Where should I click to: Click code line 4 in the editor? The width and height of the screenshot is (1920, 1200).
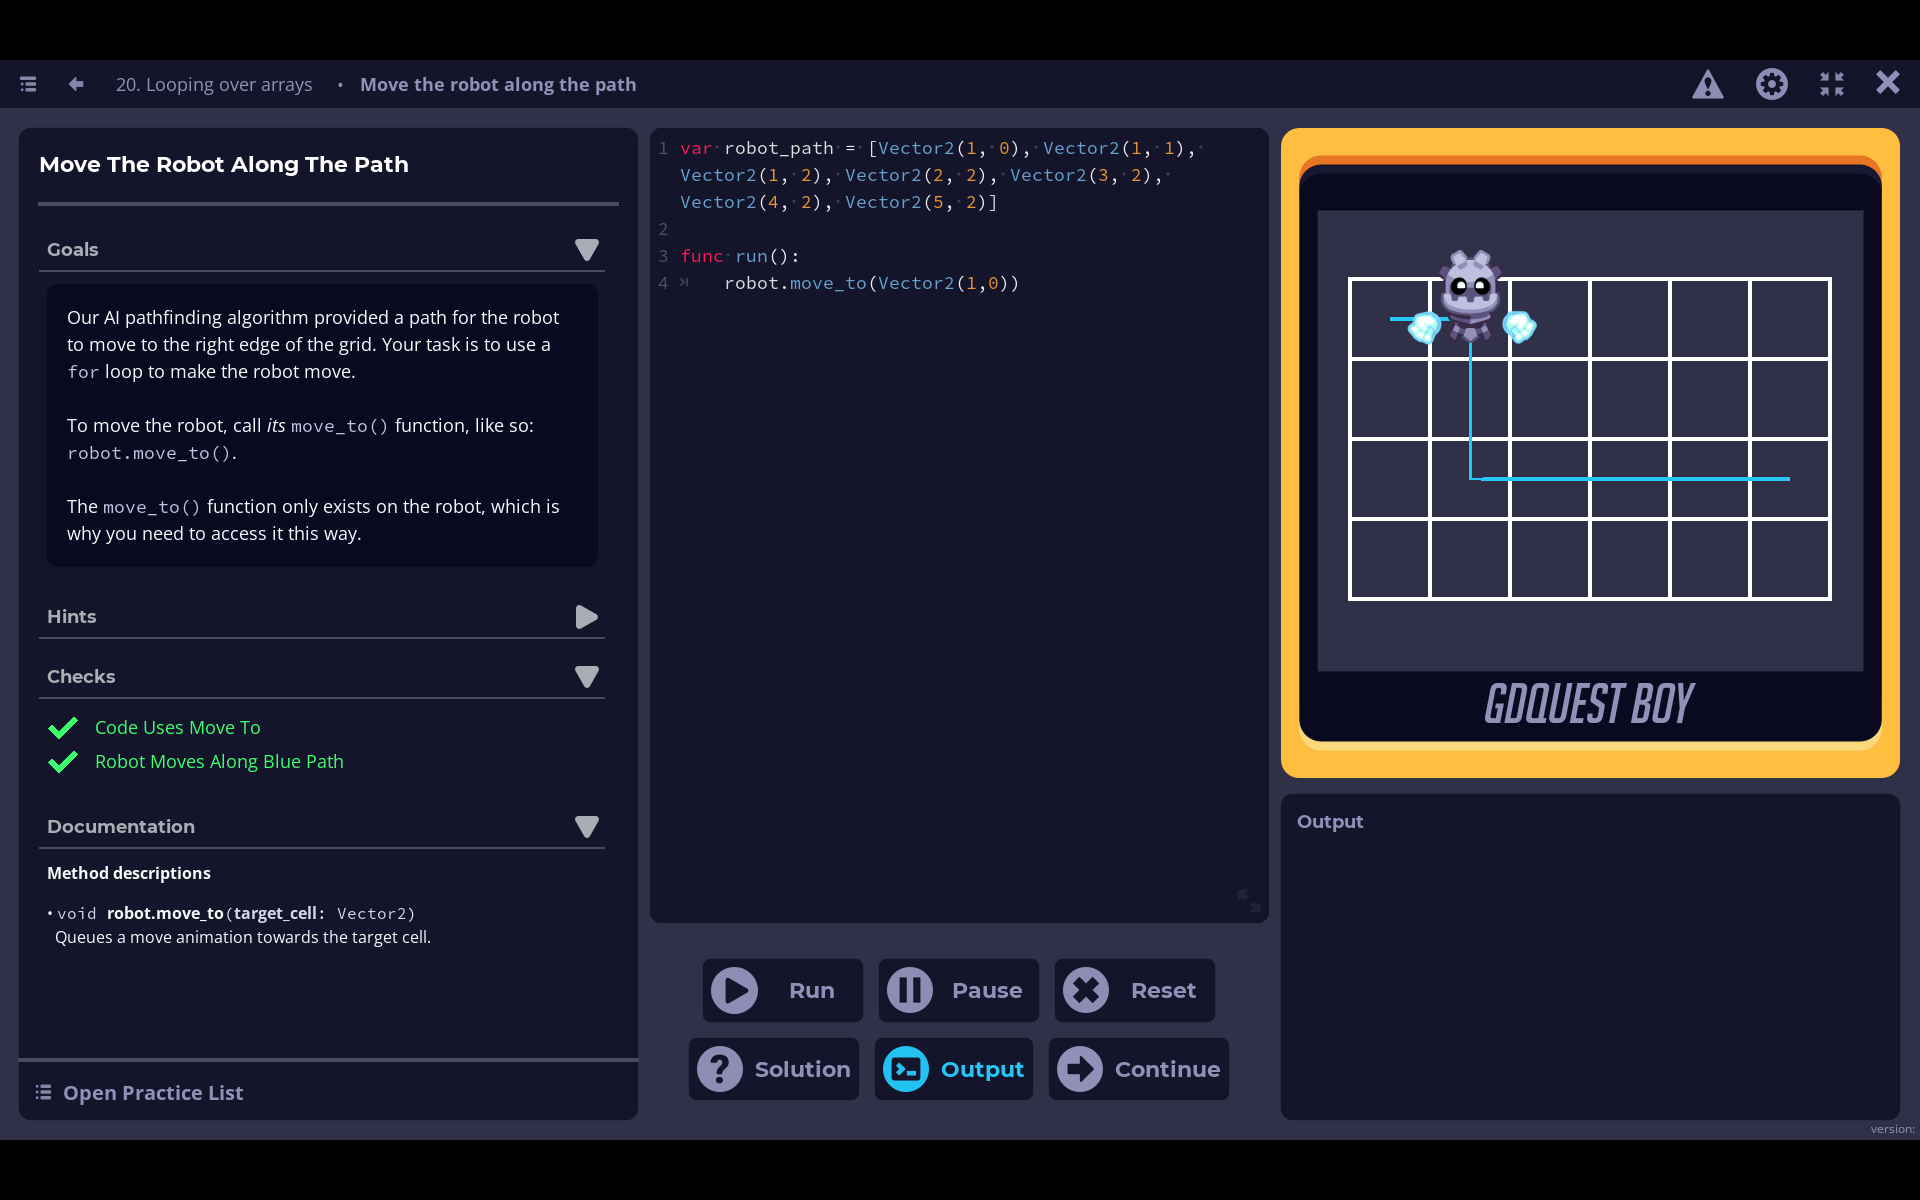pos(870,284)
